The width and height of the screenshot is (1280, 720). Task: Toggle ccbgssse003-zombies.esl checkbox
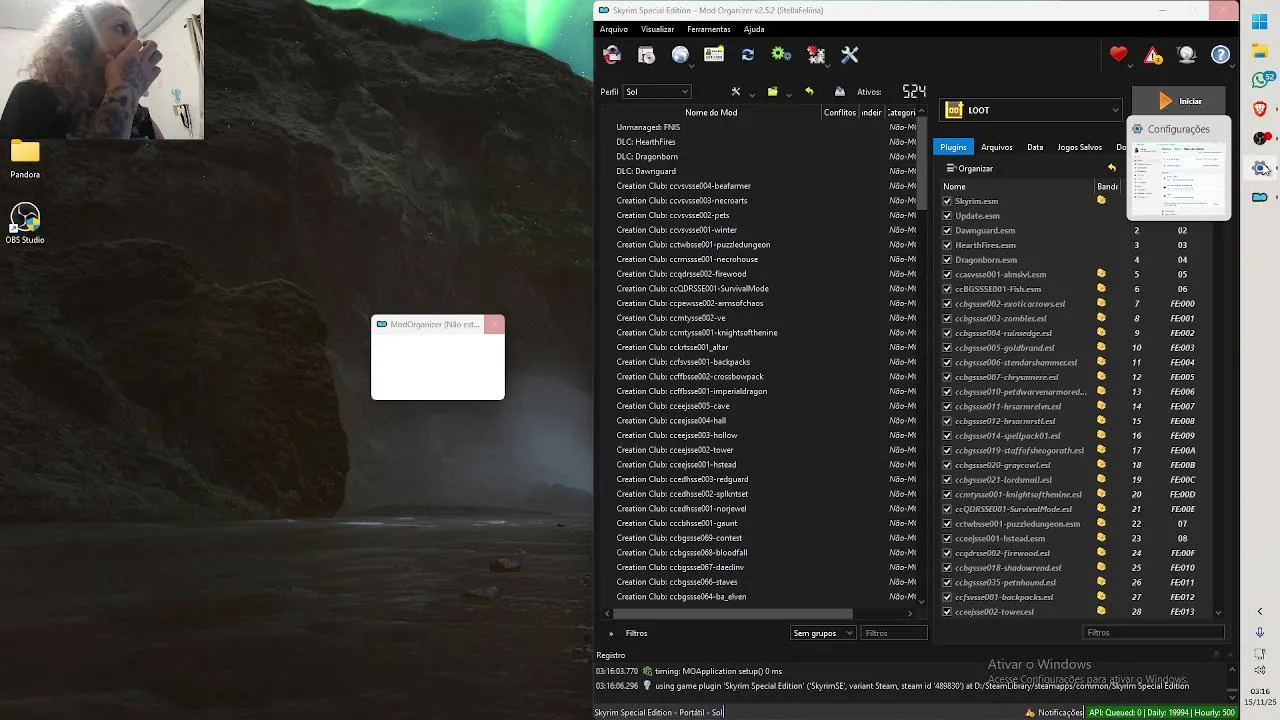coord(947,318)
